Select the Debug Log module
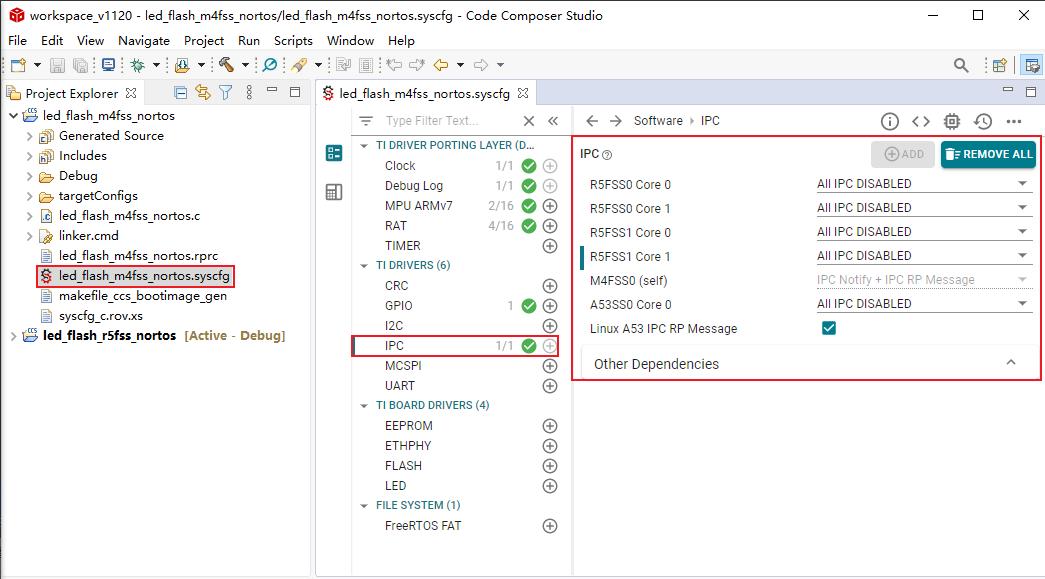The width and height of the screenshot is (1045, 579). 414,186
